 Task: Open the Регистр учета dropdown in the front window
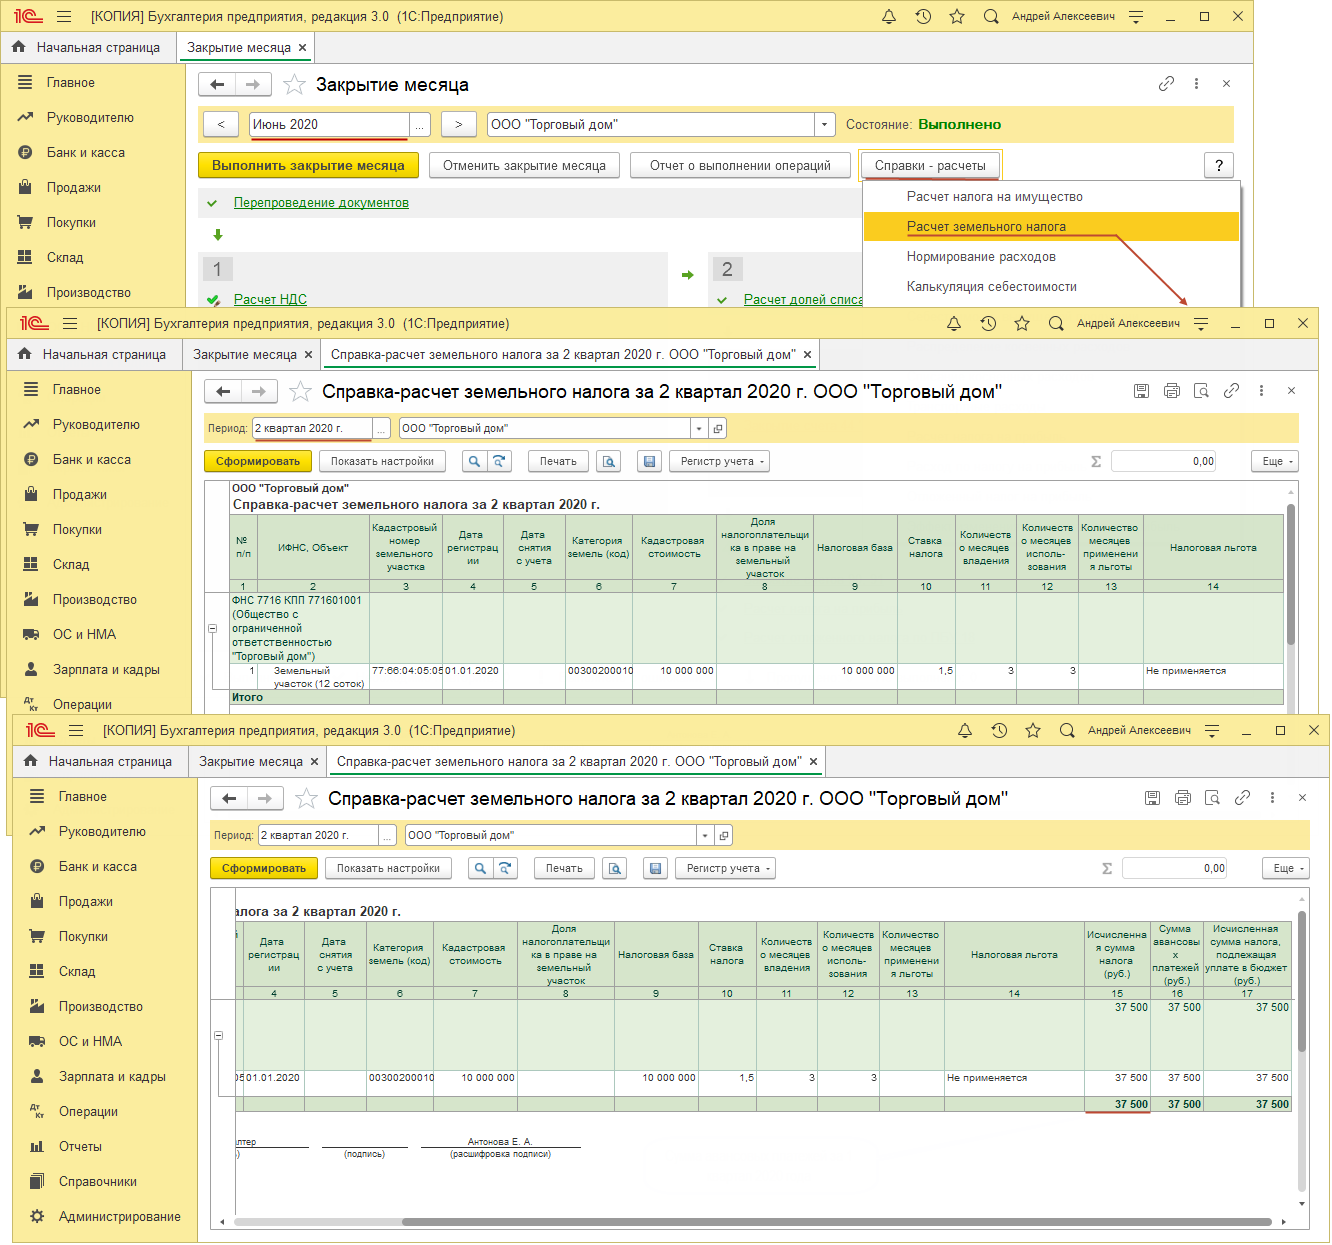pyautogui.click(x=725, y=869)
